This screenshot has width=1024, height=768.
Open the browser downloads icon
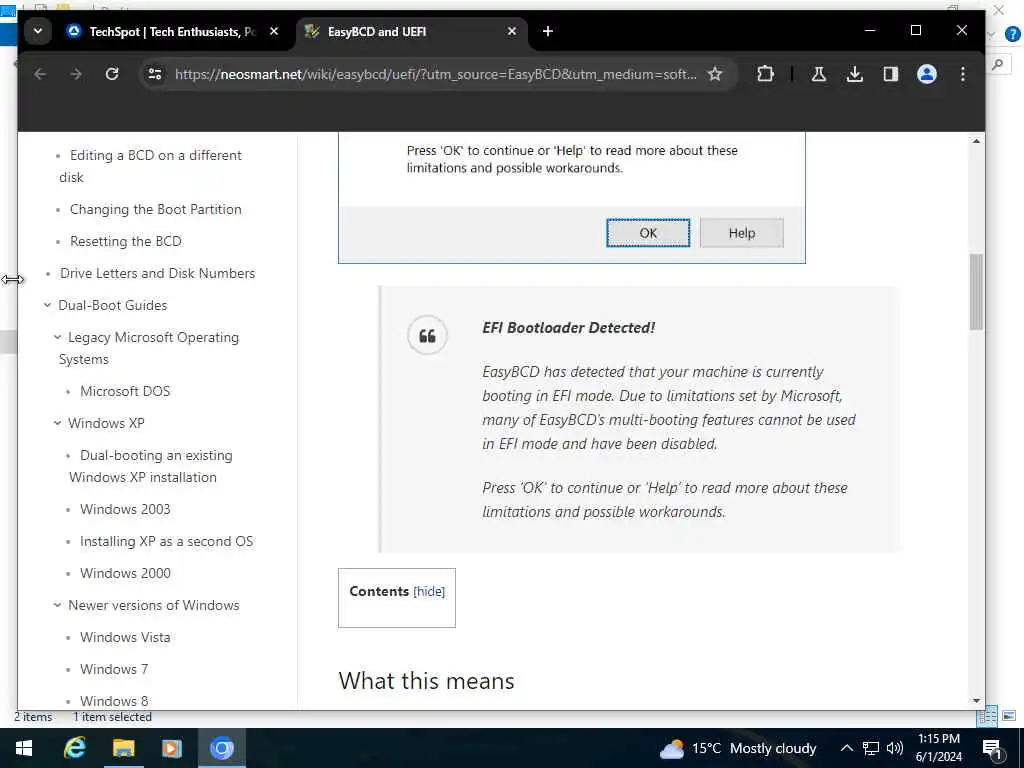[854, 74]
